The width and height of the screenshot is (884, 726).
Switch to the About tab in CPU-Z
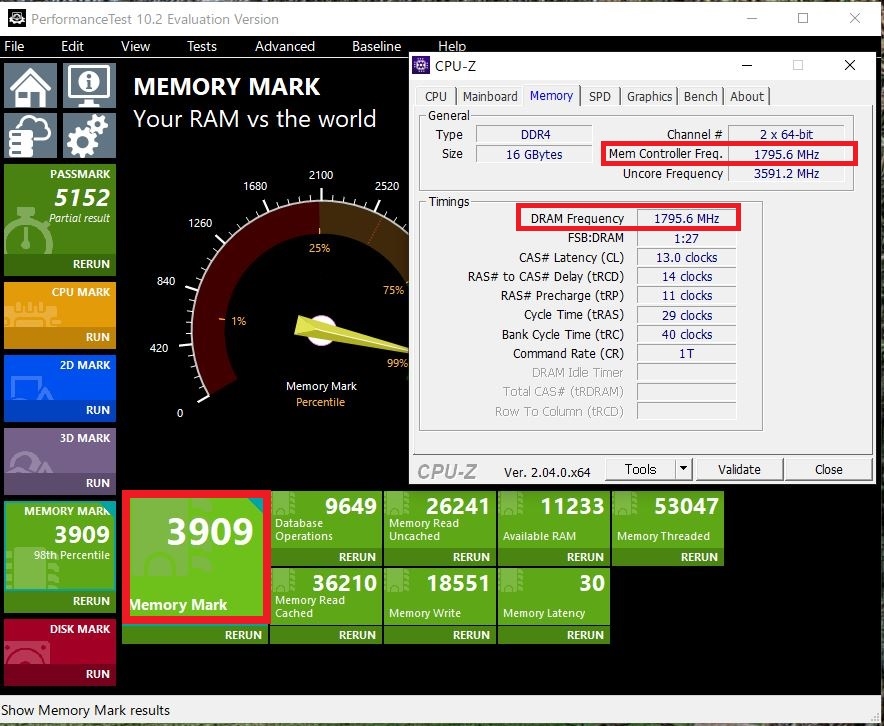coord(747,96)
